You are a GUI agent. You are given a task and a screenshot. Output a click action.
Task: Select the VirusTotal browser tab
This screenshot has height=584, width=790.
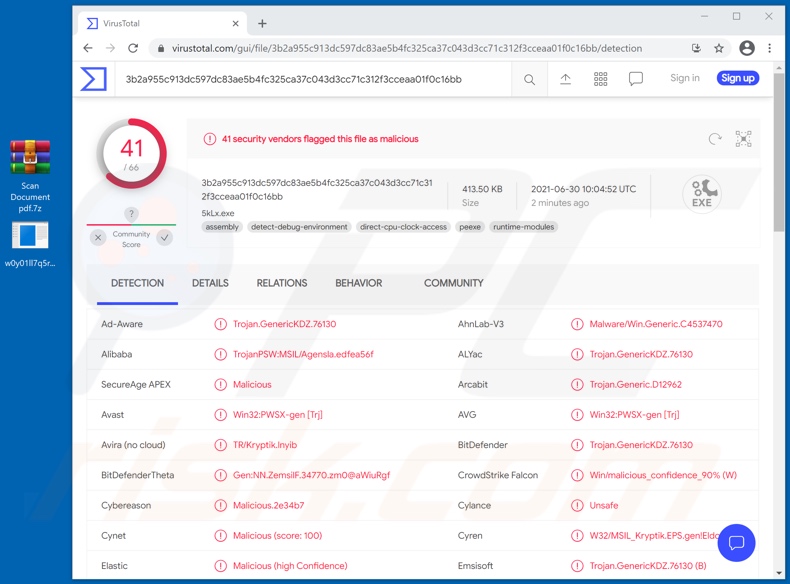pos(162,23)
